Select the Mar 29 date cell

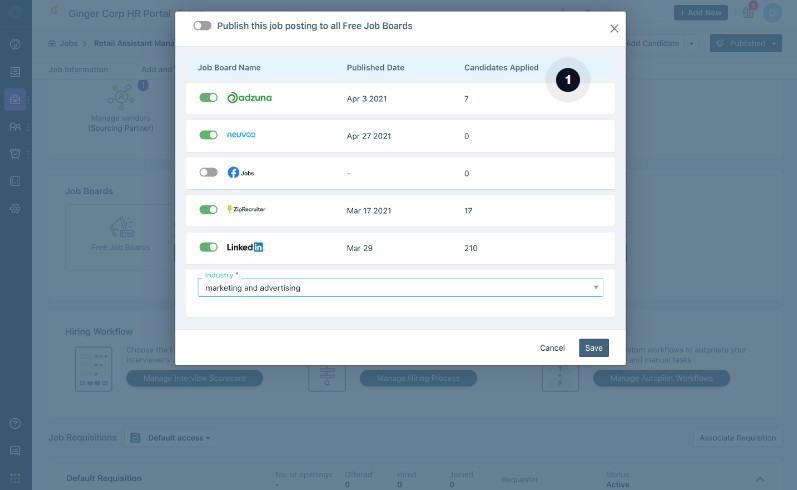click(x=359, y=248)
